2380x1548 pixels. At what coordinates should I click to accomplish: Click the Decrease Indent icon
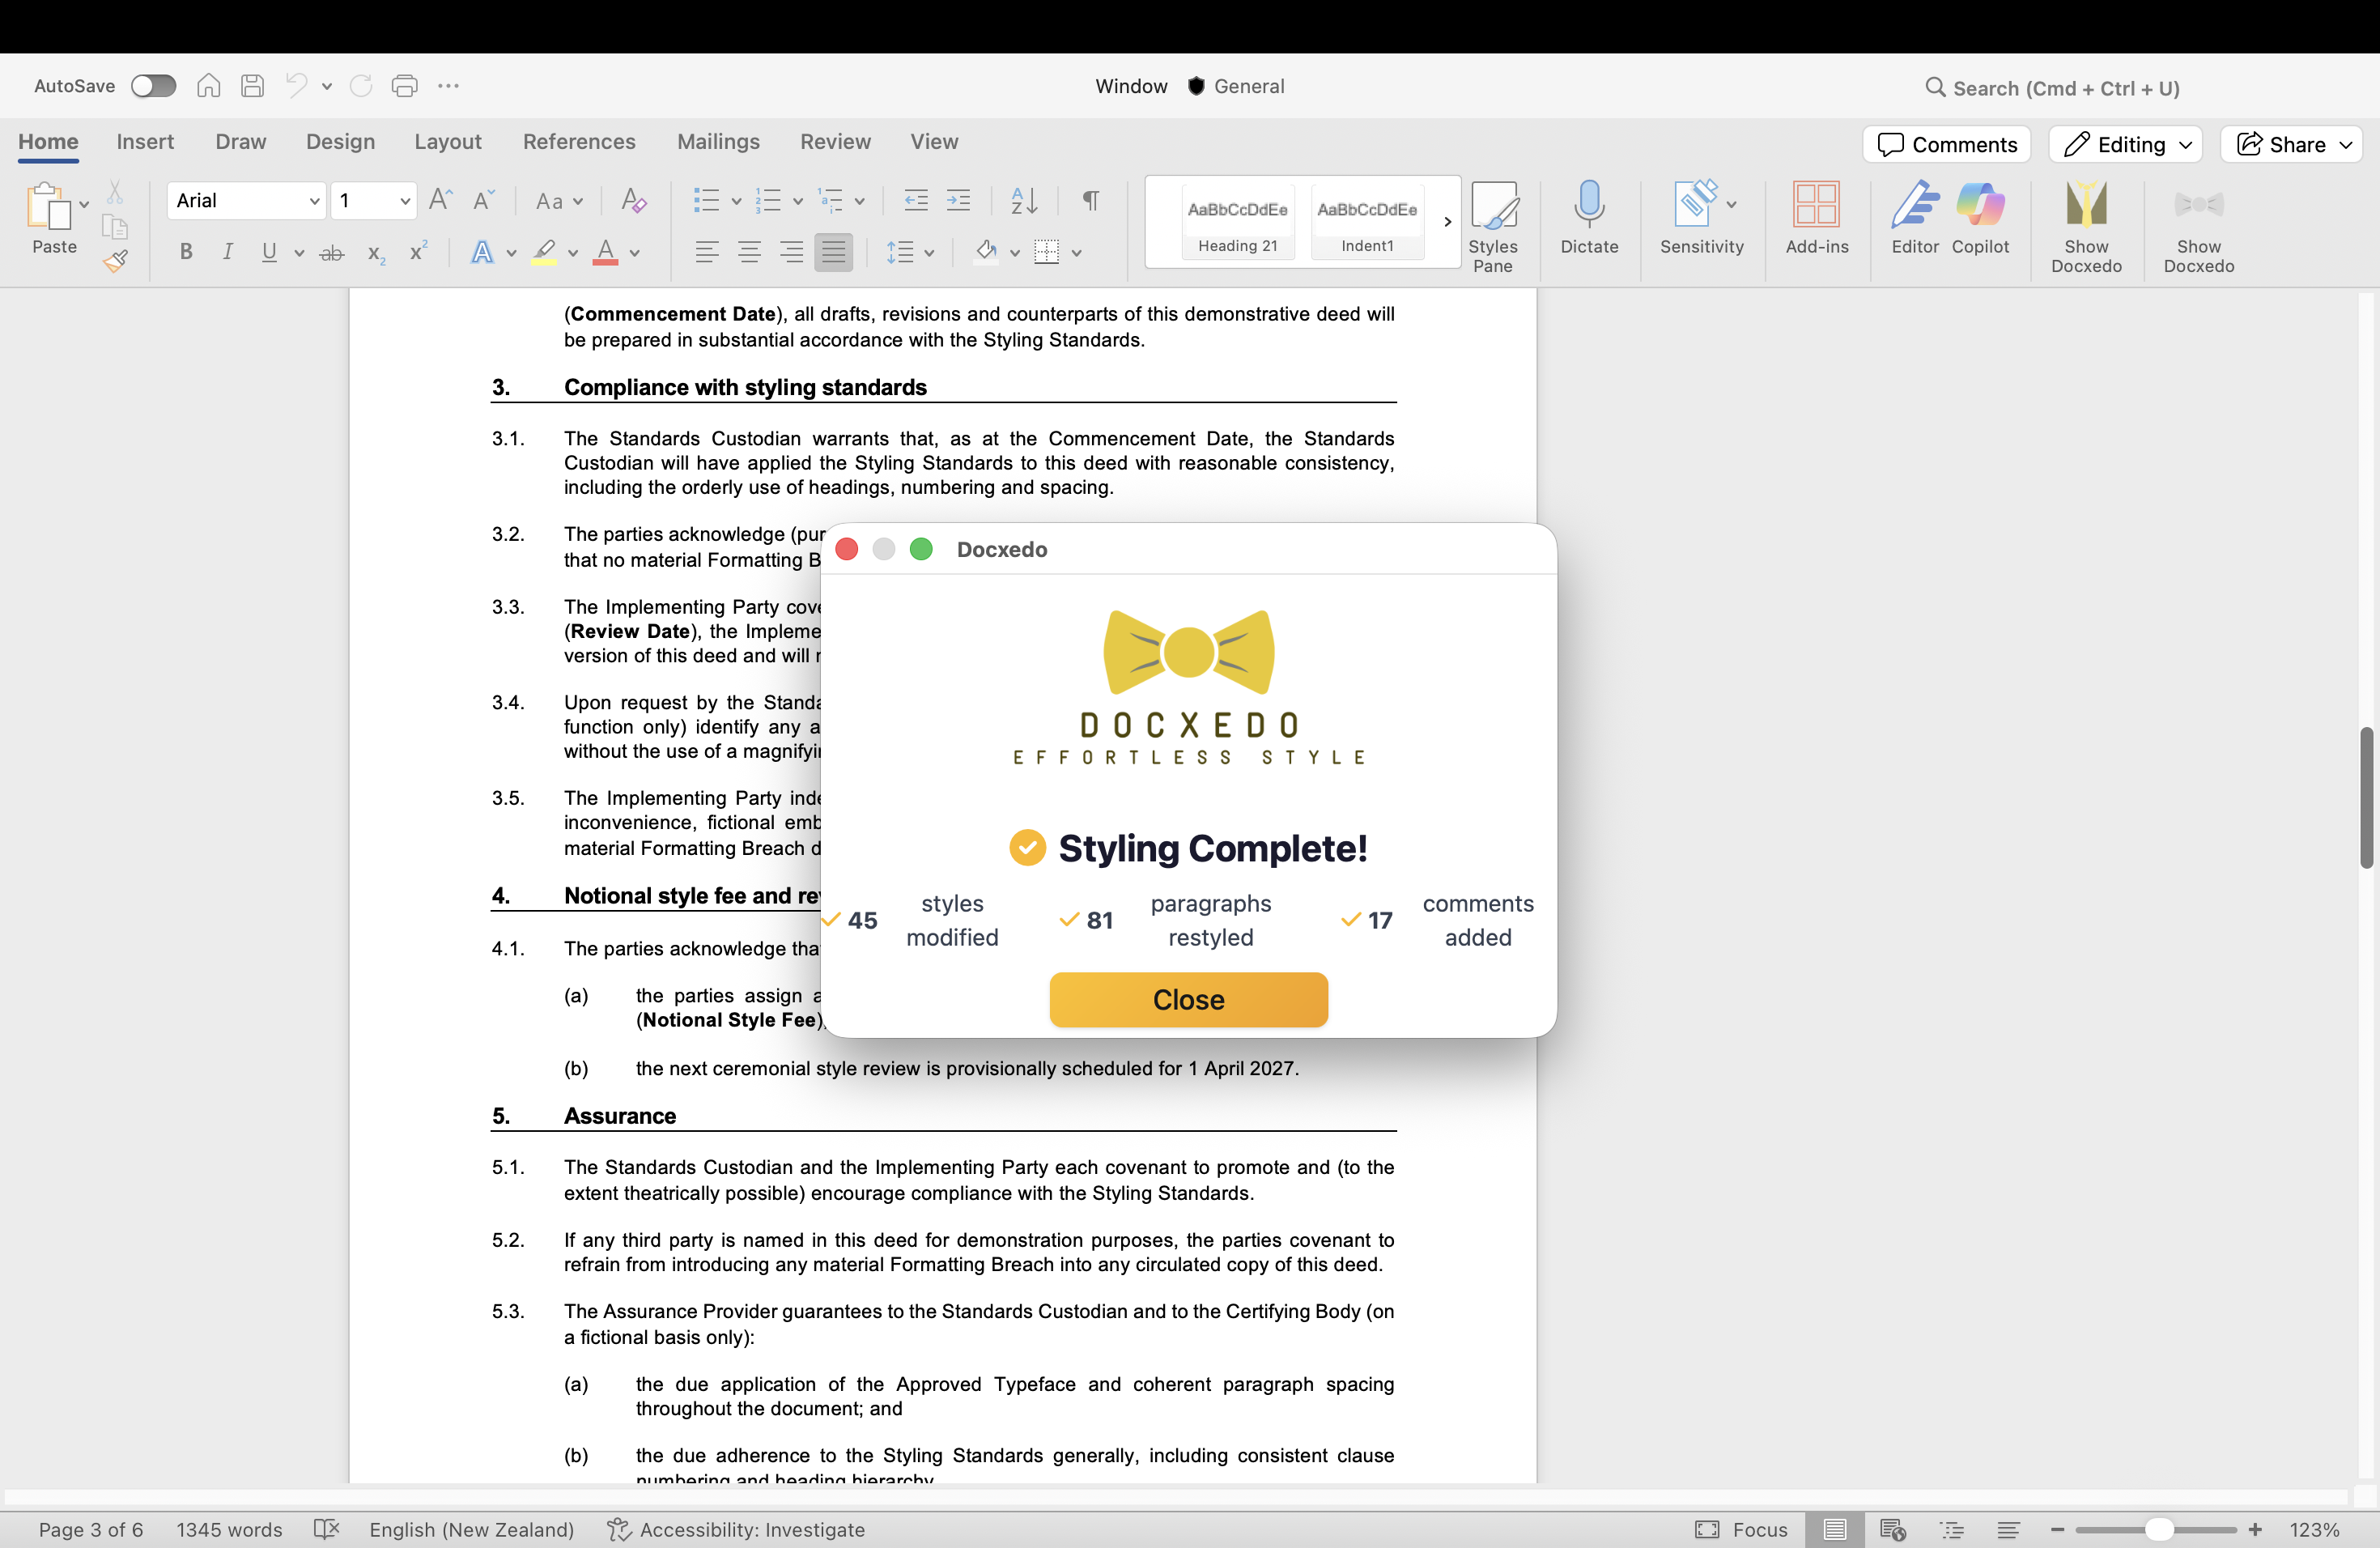click(x=915, y=201)
